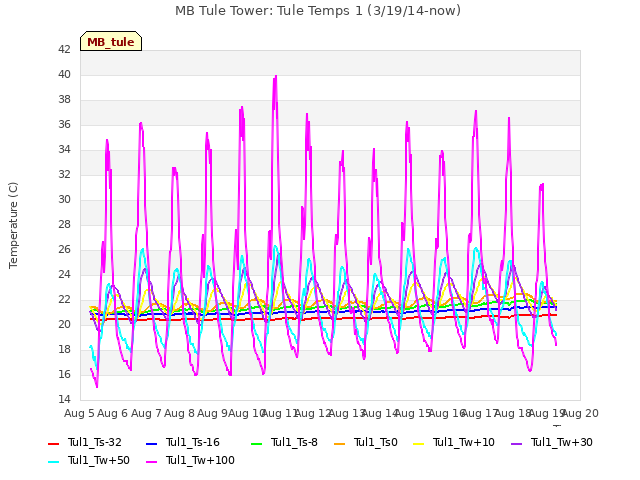Click the MB_tule label box
Screen dimensions: 640x480
pos(111,41)
